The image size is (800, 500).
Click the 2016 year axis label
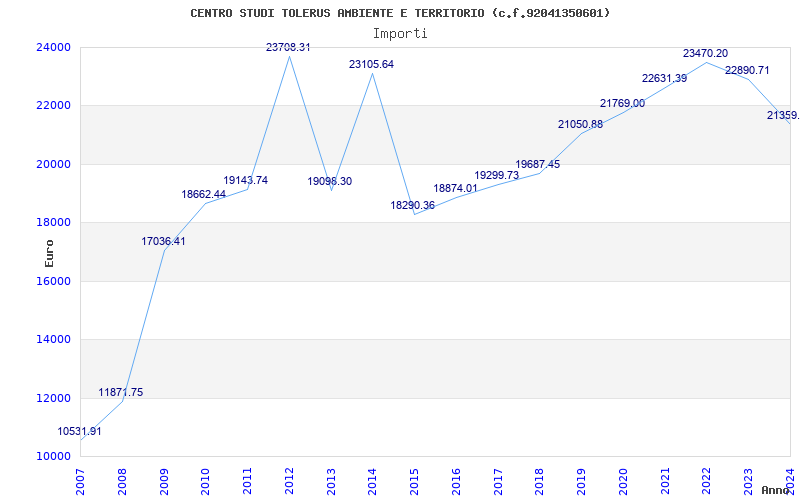[456, 482]
